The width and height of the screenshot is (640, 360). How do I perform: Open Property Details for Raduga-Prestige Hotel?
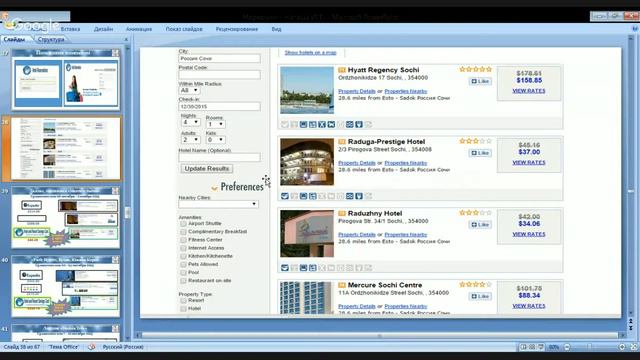(357, 163)
